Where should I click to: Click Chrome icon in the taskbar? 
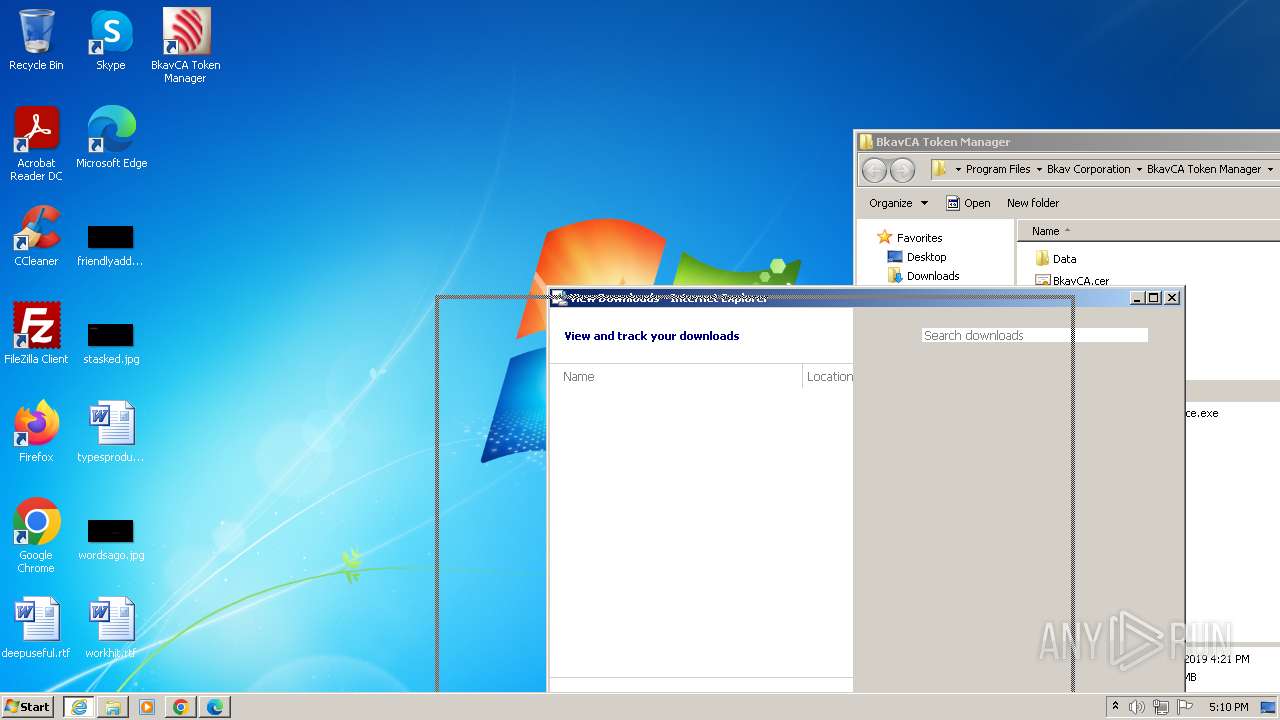pos(181,707)
